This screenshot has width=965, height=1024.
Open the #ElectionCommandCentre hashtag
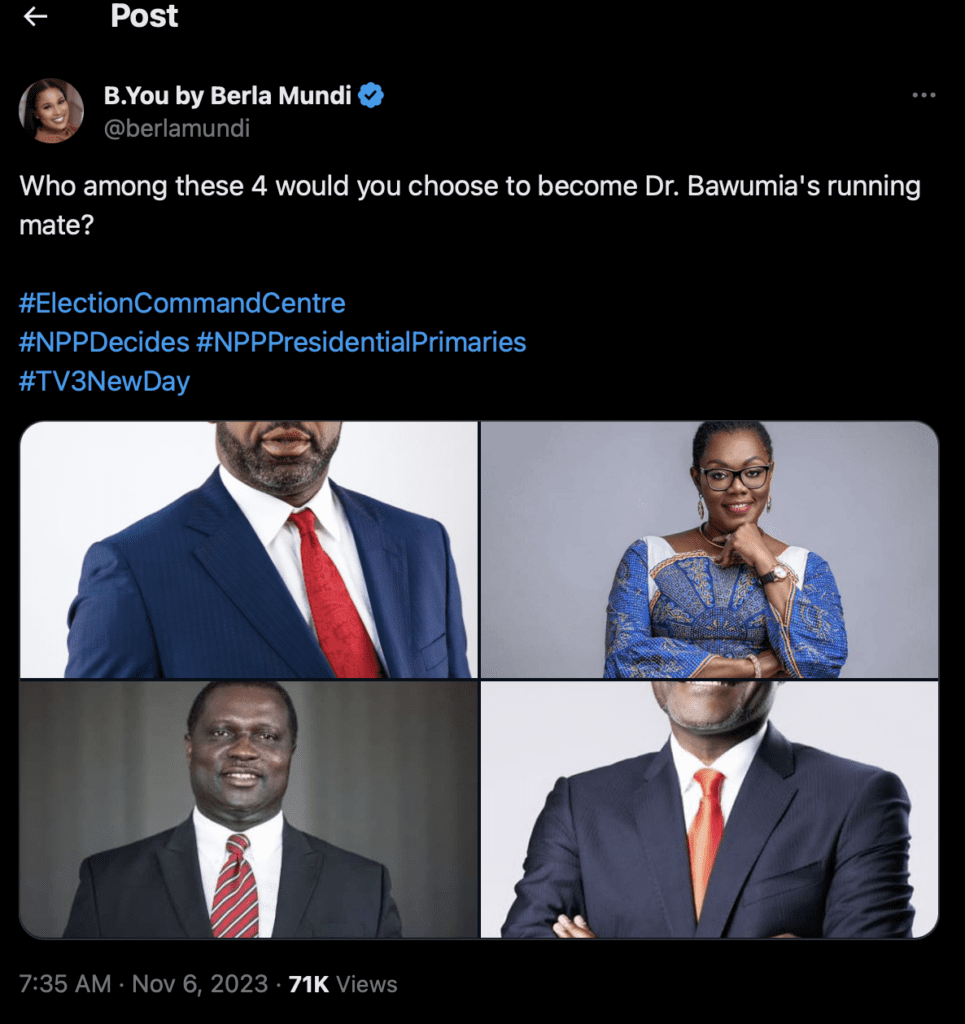pos(182,303)
